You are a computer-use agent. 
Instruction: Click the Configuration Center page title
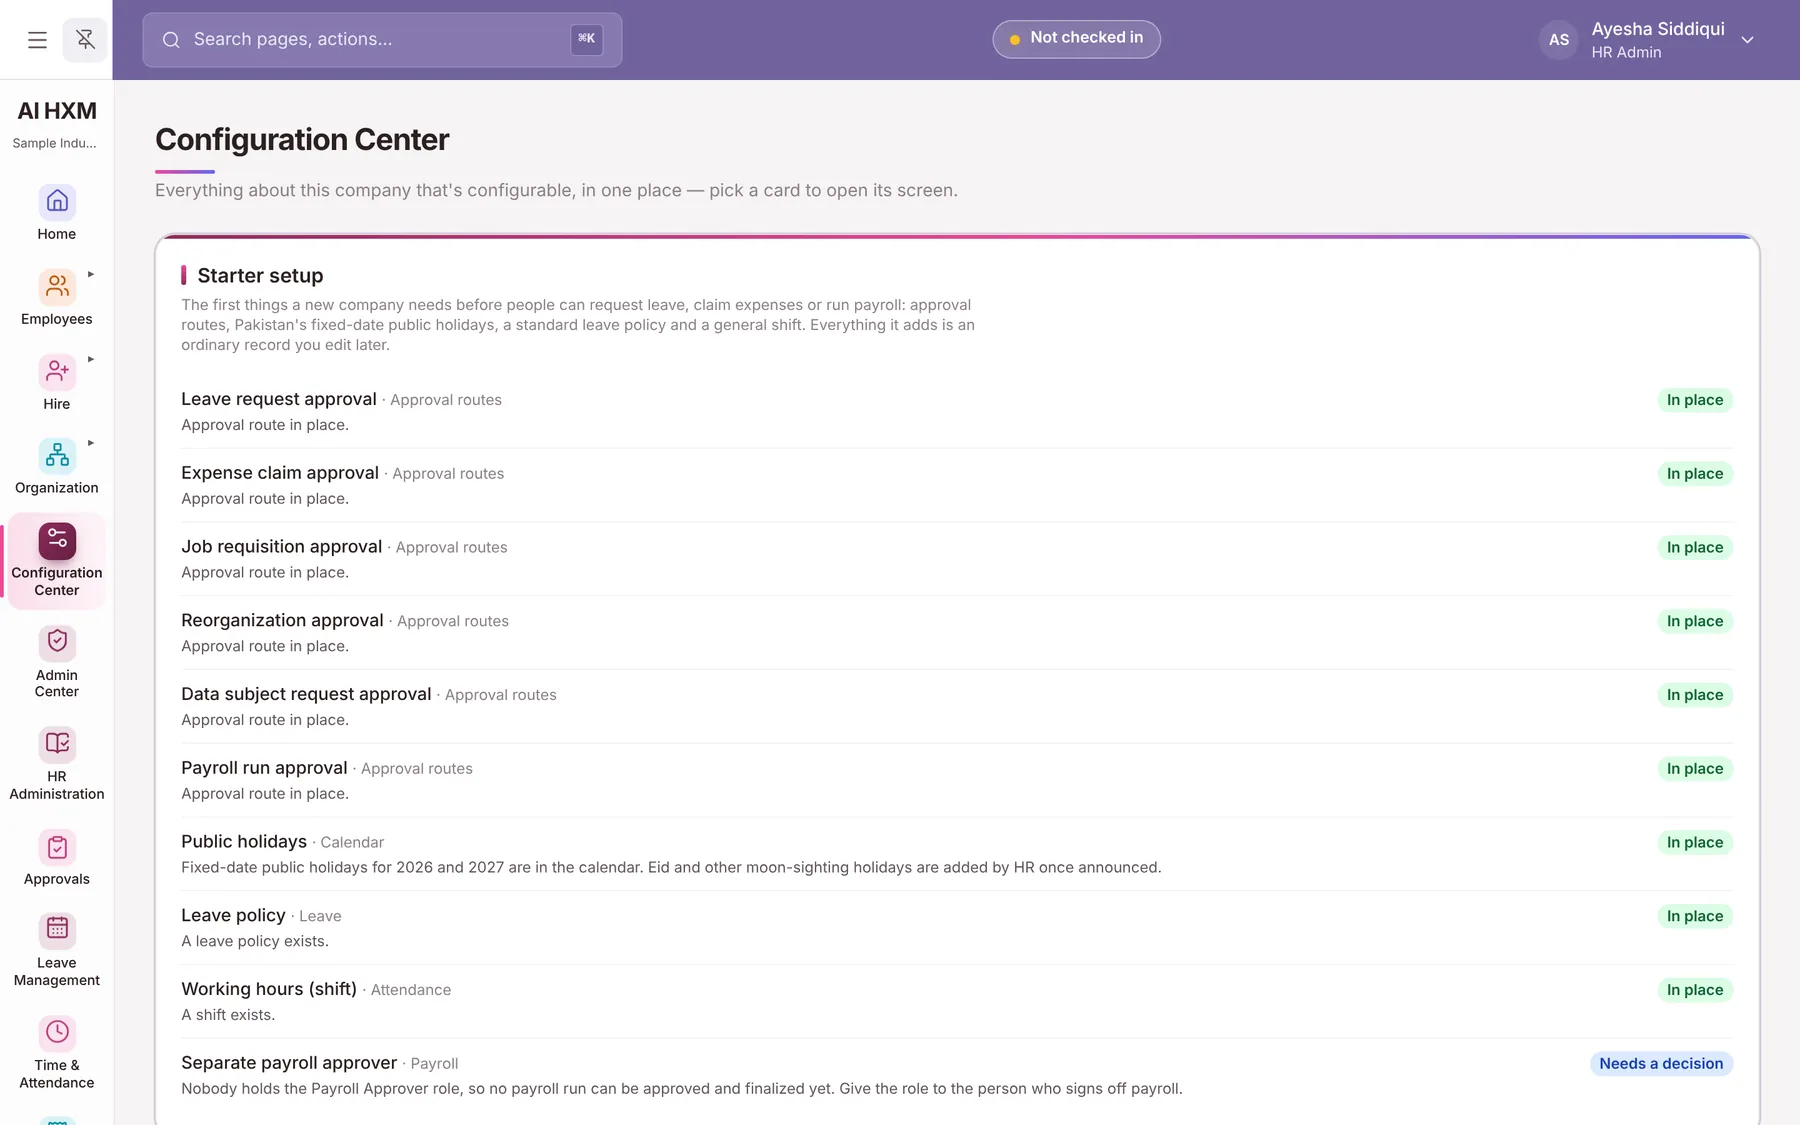[x=302, y=140]
